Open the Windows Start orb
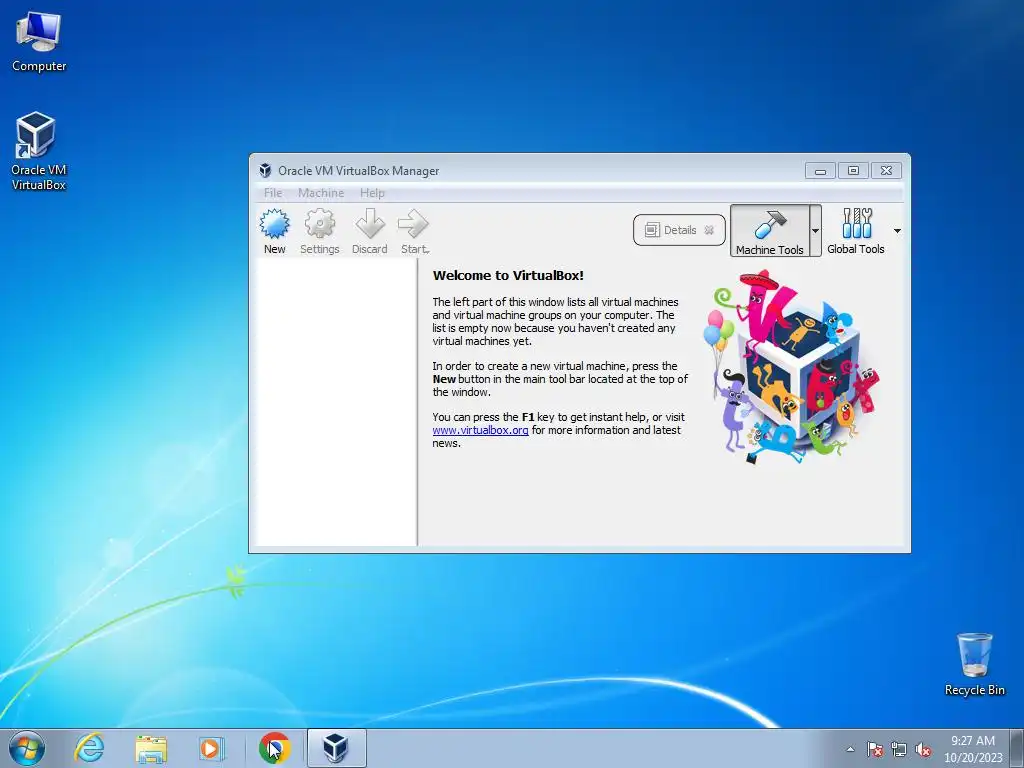 coord(27,748)
